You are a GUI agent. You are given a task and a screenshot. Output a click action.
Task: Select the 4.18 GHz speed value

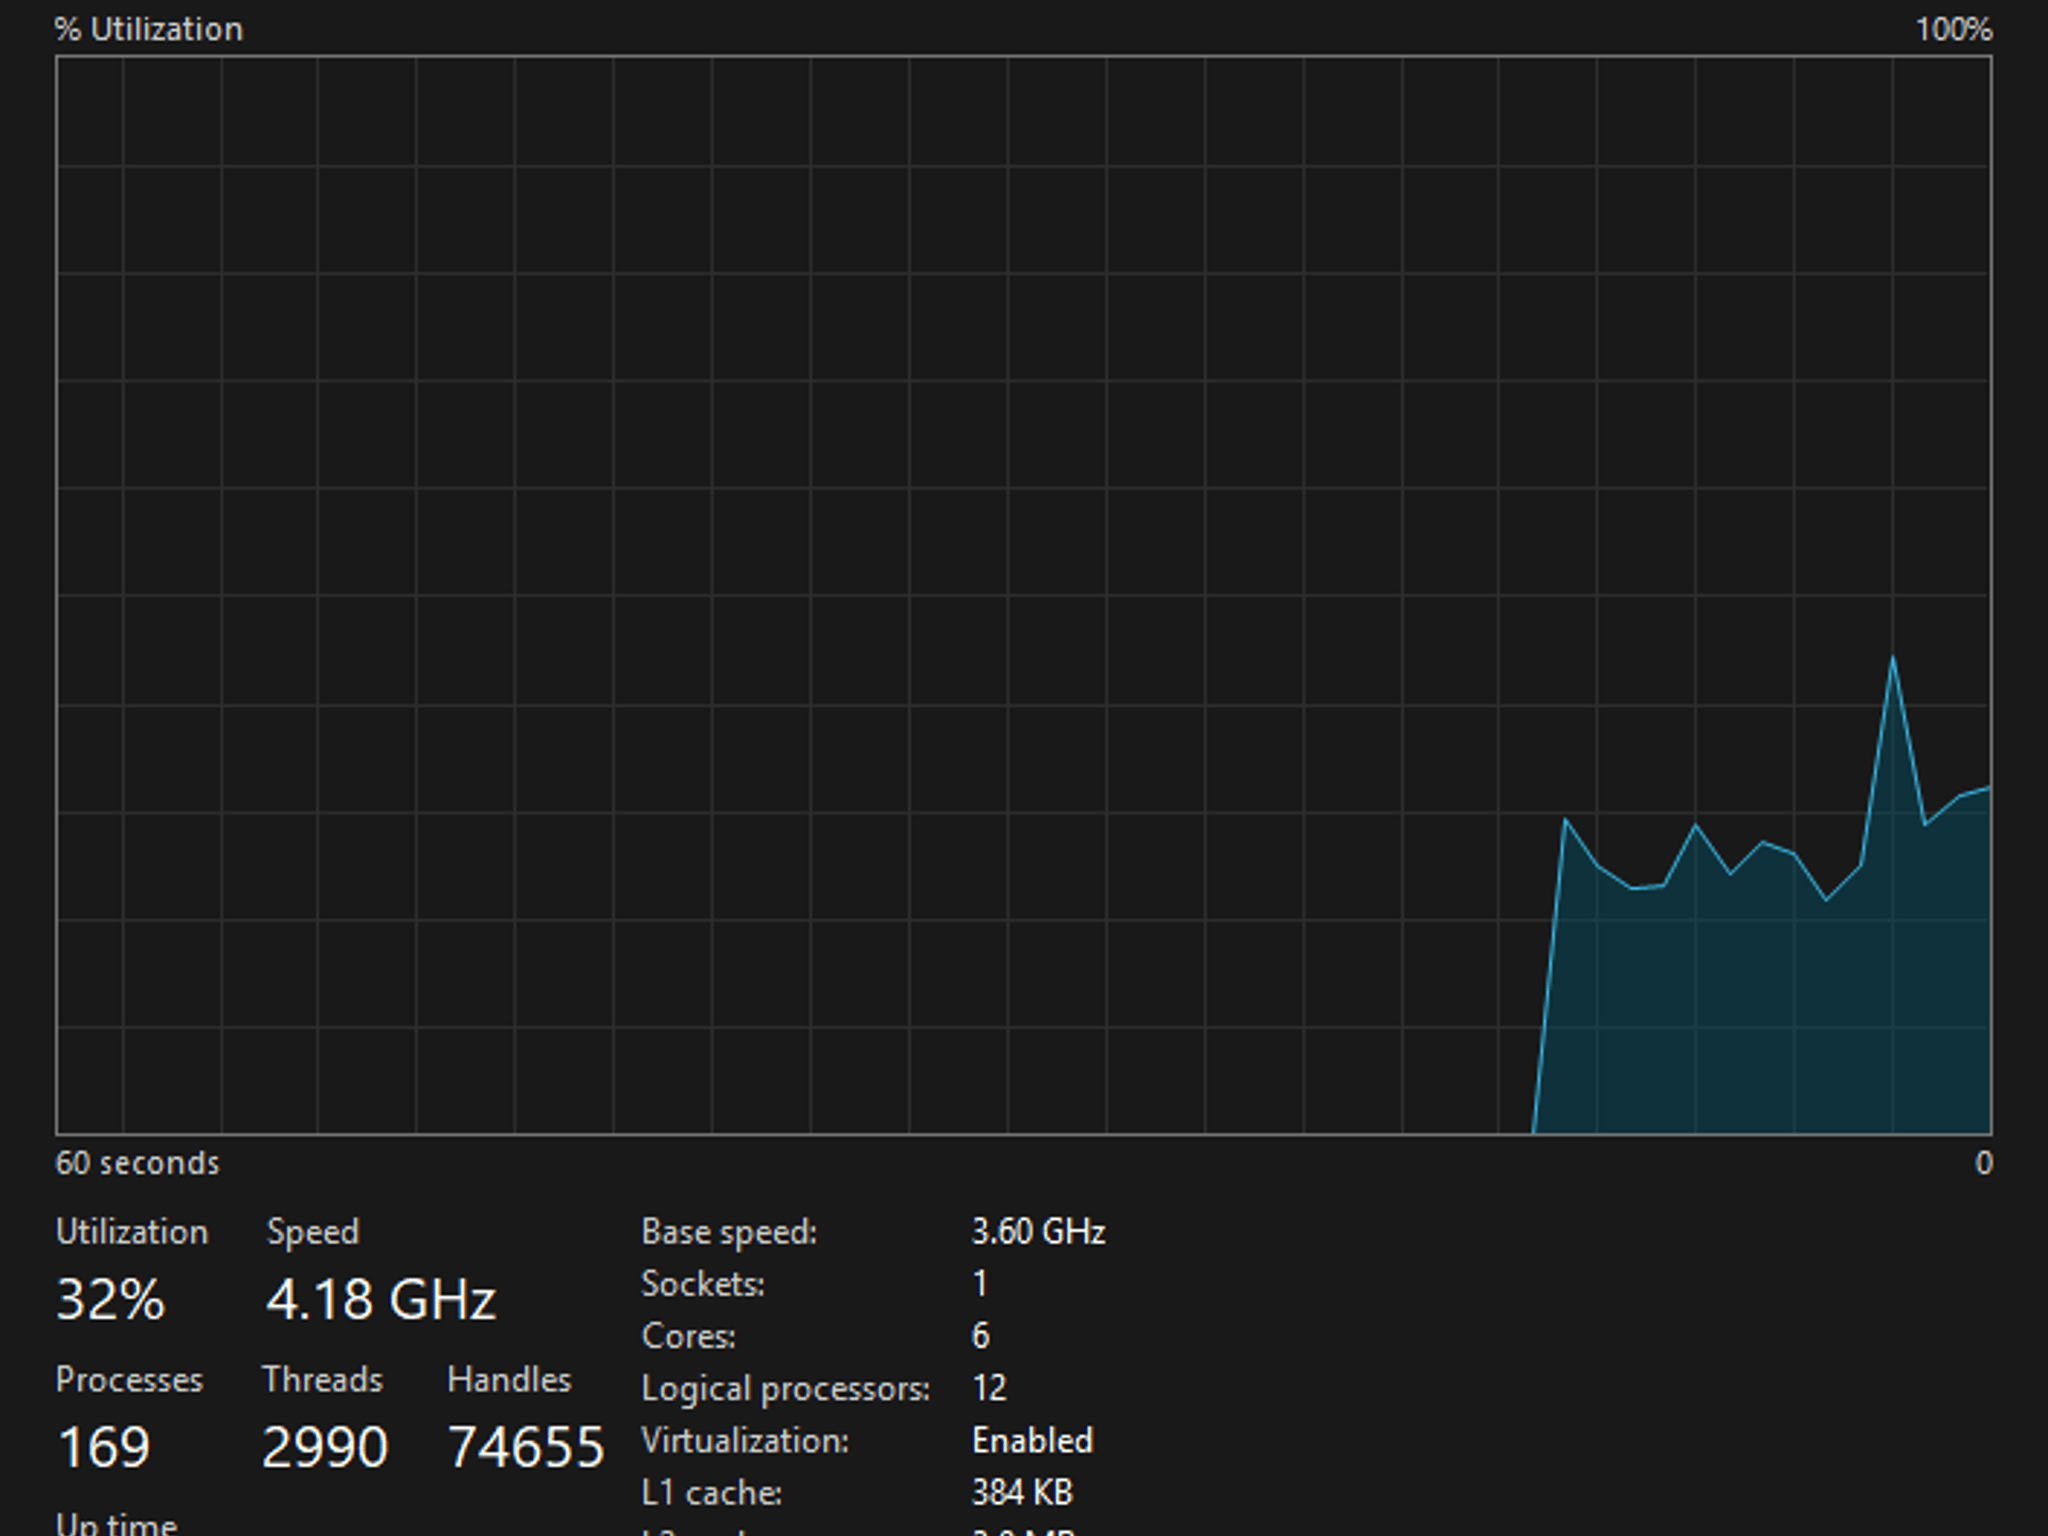pyautogui.click(x=381, y=1299)
